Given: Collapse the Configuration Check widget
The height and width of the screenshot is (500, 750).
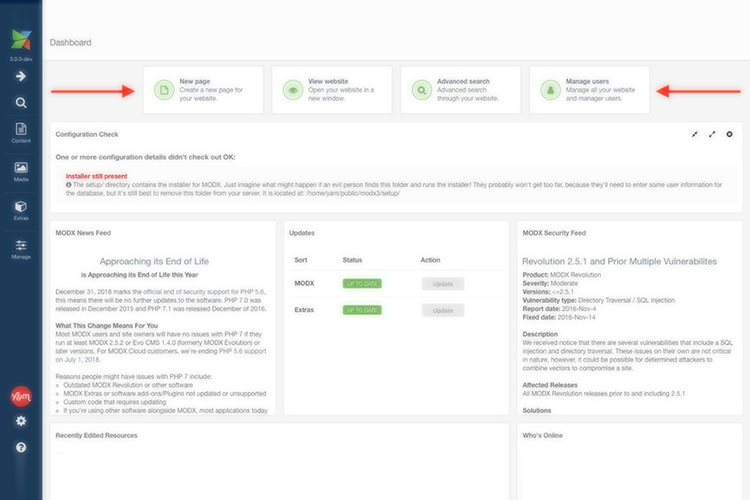Looking at the screenshot, I should (x=695, y=134).
